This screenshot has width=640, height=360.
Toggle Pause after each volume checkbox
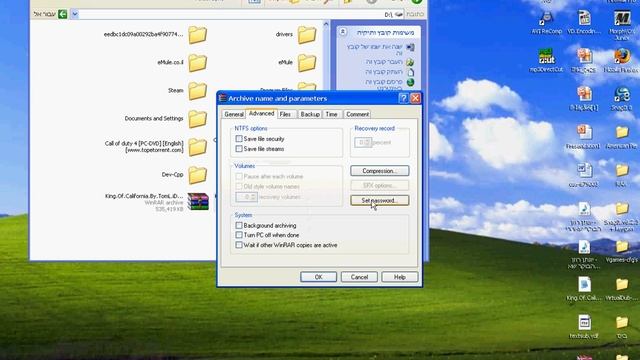click(x=239, y=176)
